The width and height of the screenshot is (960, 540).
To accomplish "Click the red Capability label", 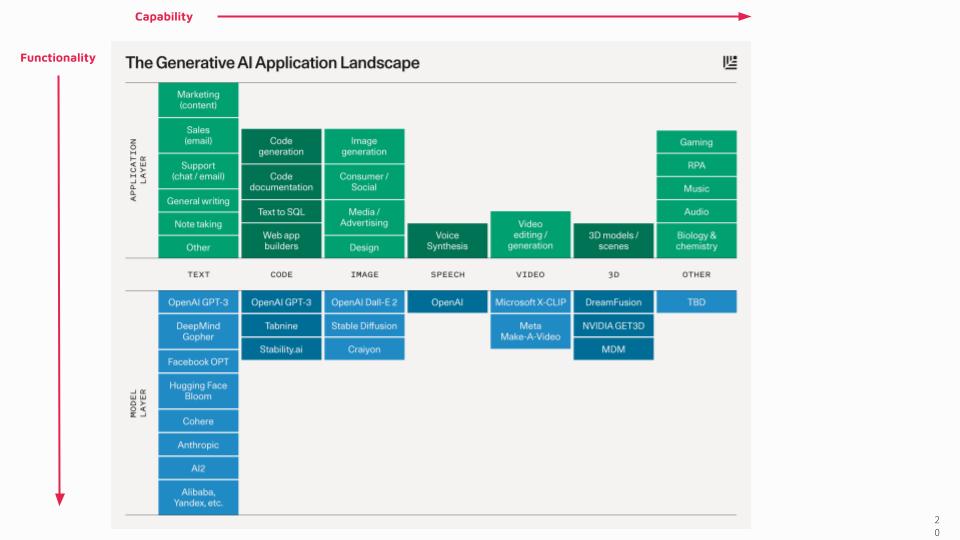I will coord(164,17).
